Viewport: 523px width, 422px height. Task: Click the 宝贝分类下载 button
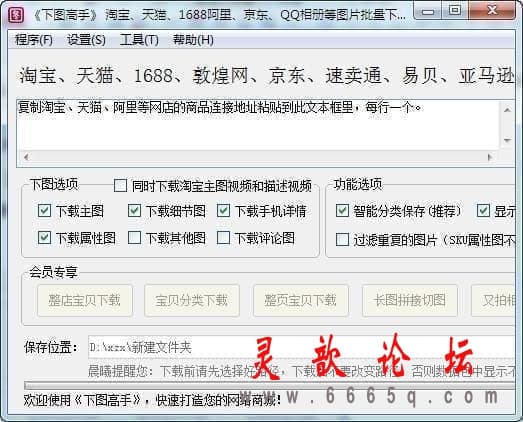click(192, 300)
